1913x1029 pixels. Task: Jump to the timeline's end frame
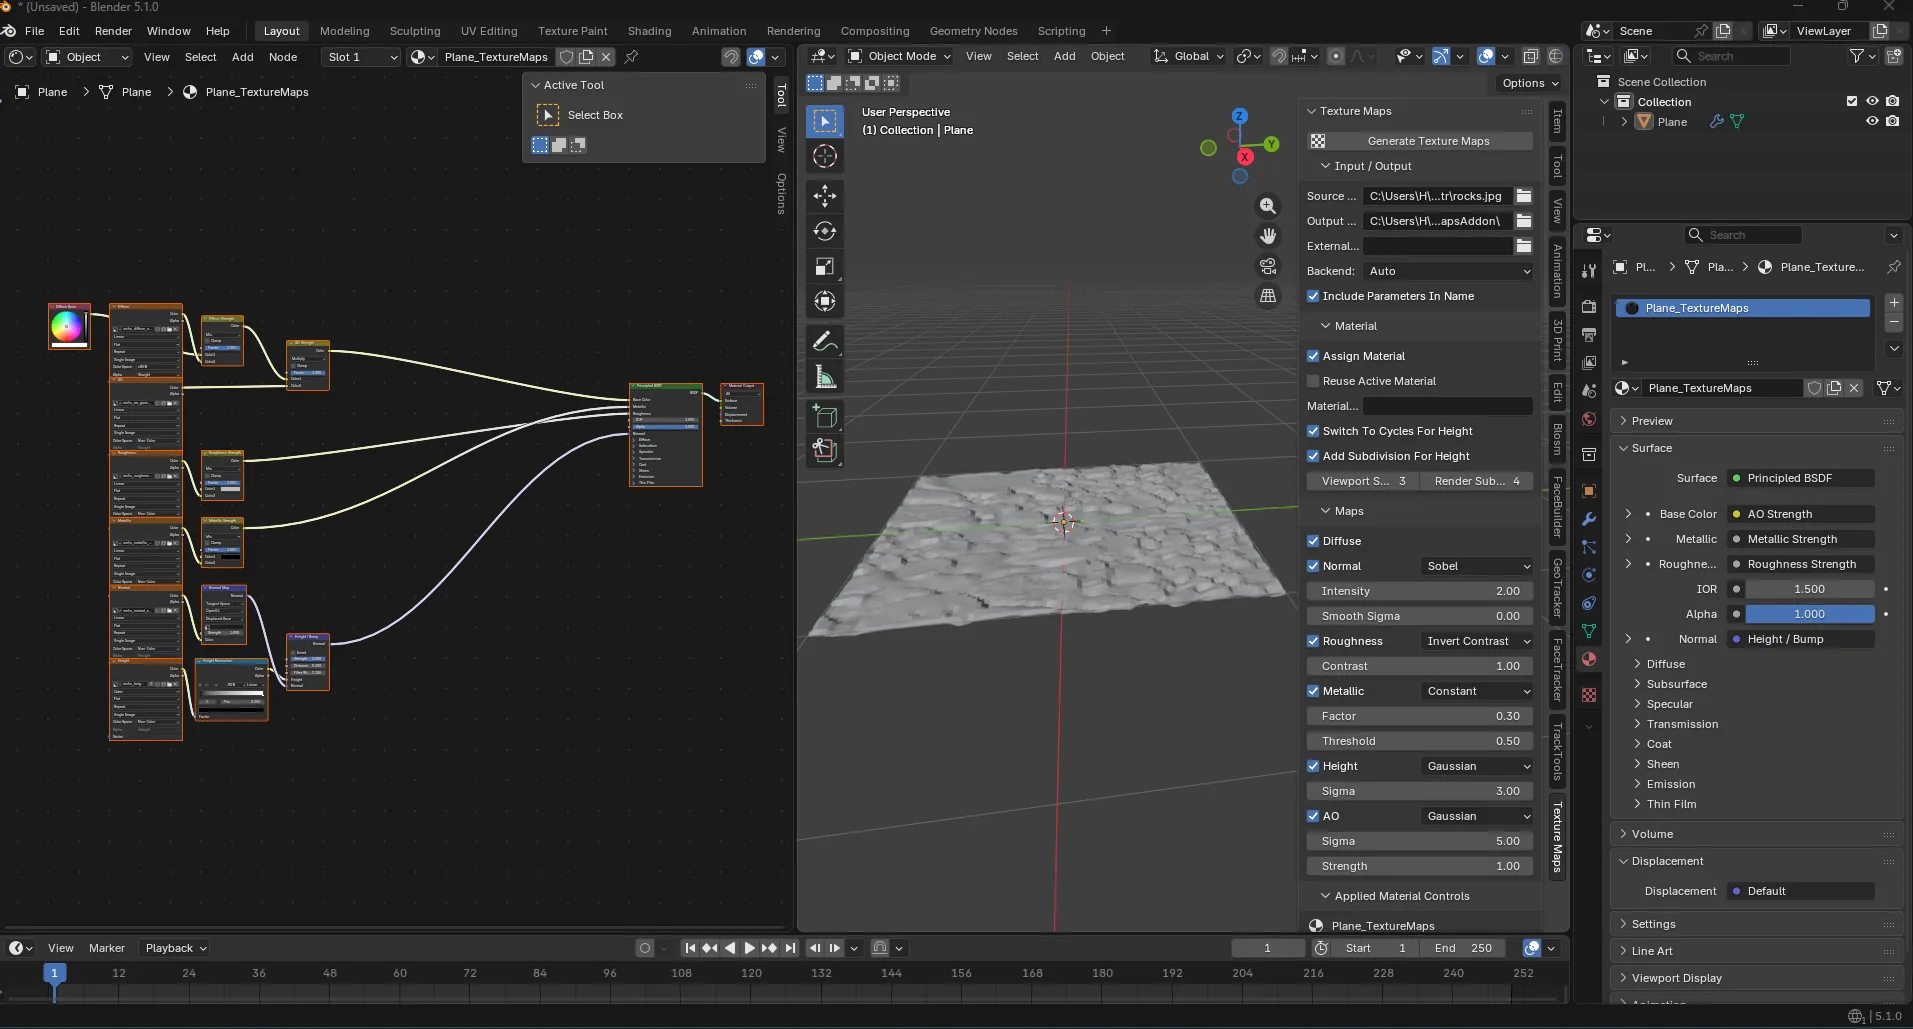point(790,948)
